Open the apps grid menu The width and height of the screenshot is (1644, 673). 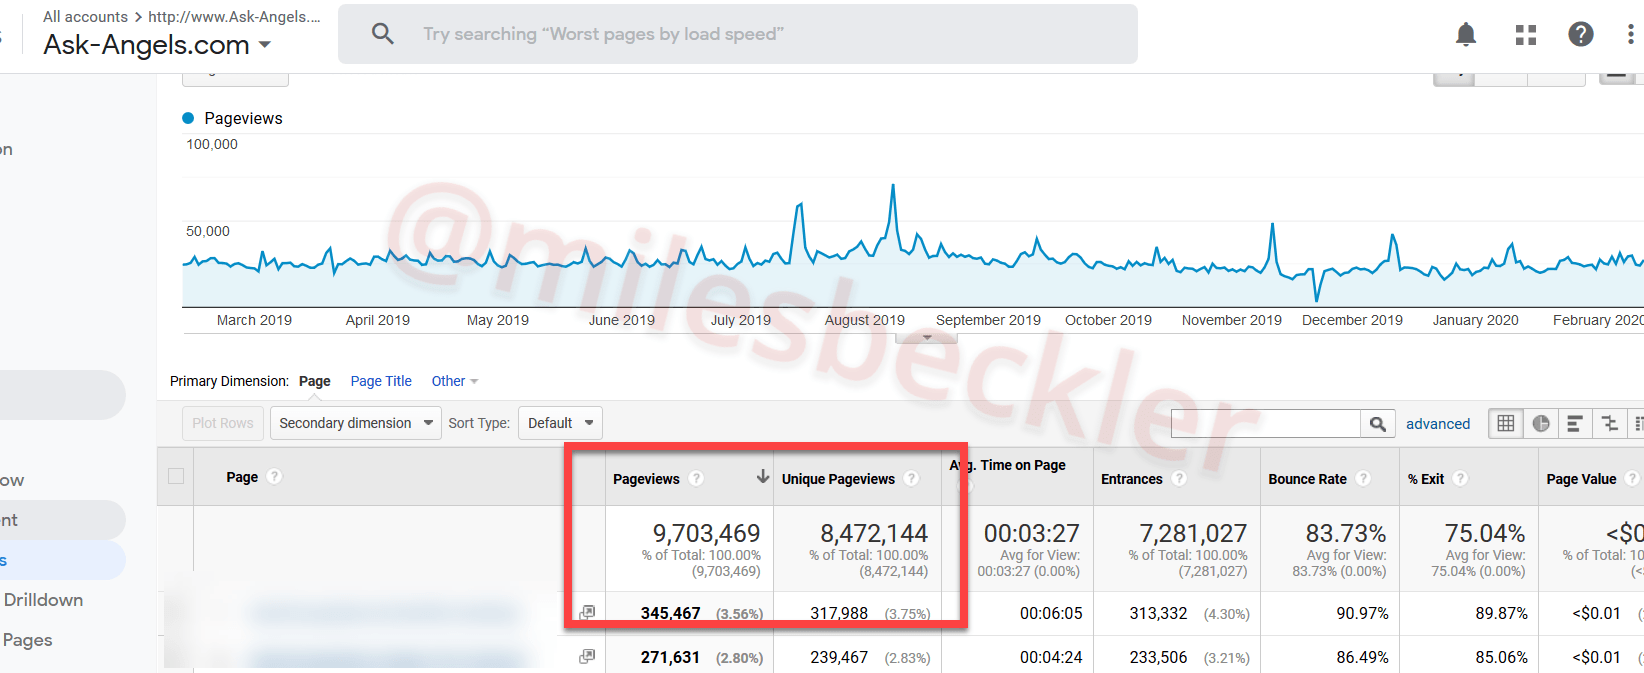(1525, 35)
